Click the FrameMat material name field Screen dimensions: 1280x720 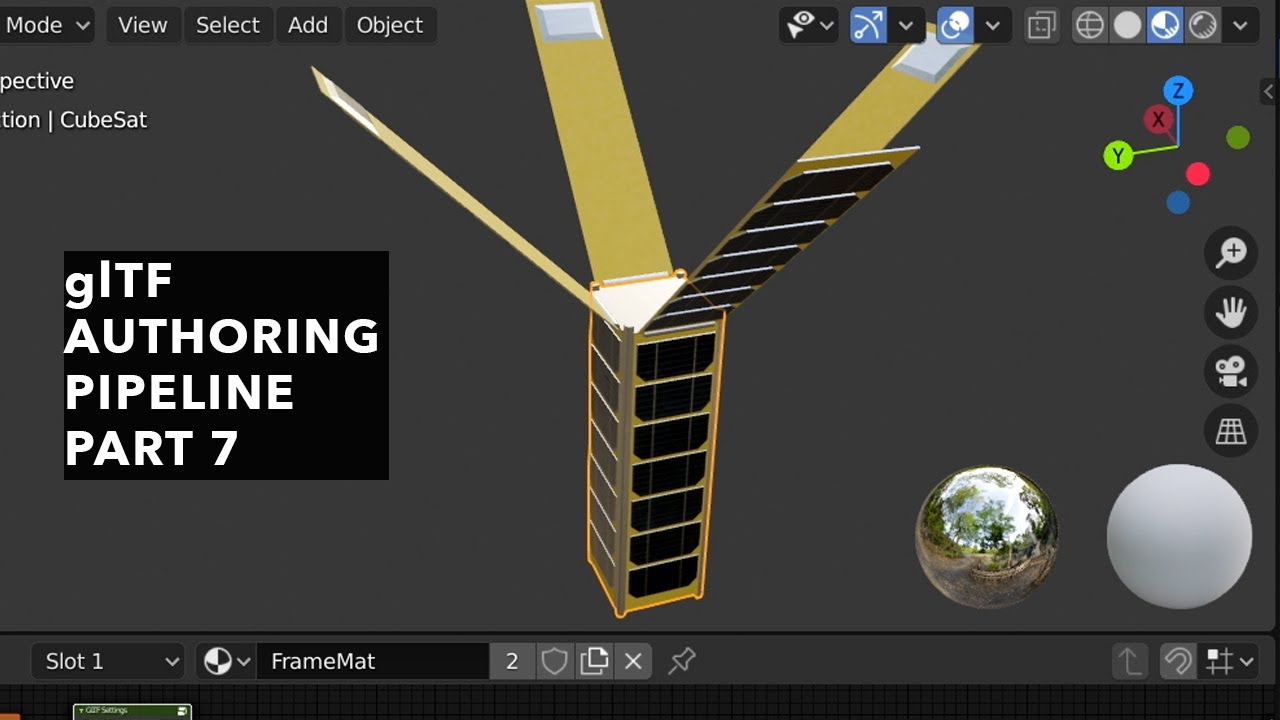[373, 661]
